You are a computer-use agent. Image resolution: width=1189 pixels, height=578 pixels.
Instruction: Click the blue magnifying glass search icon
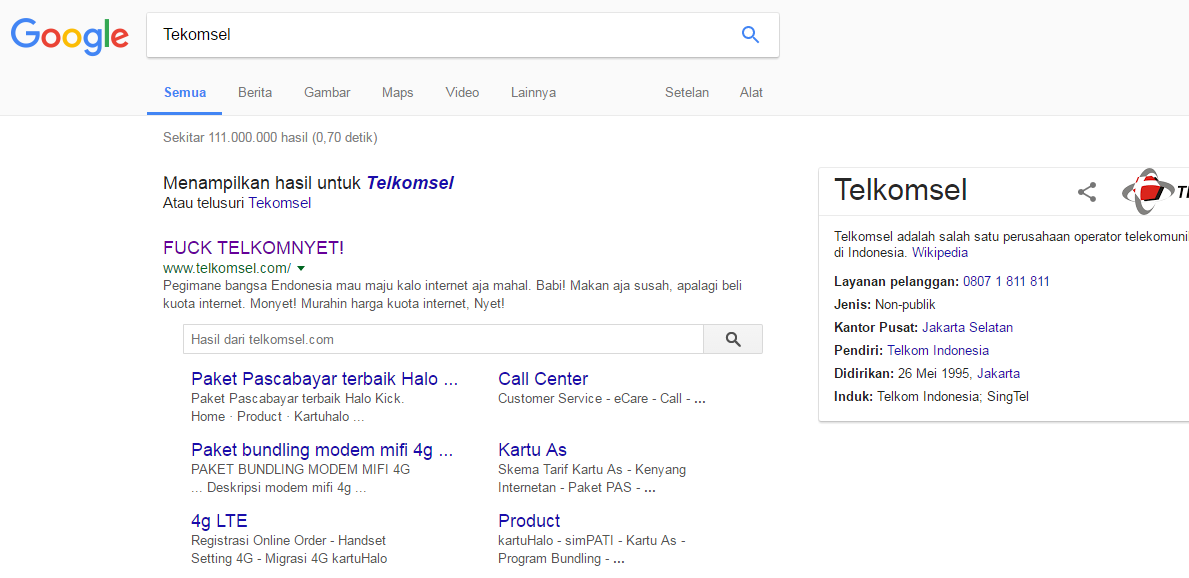(750, 34)
